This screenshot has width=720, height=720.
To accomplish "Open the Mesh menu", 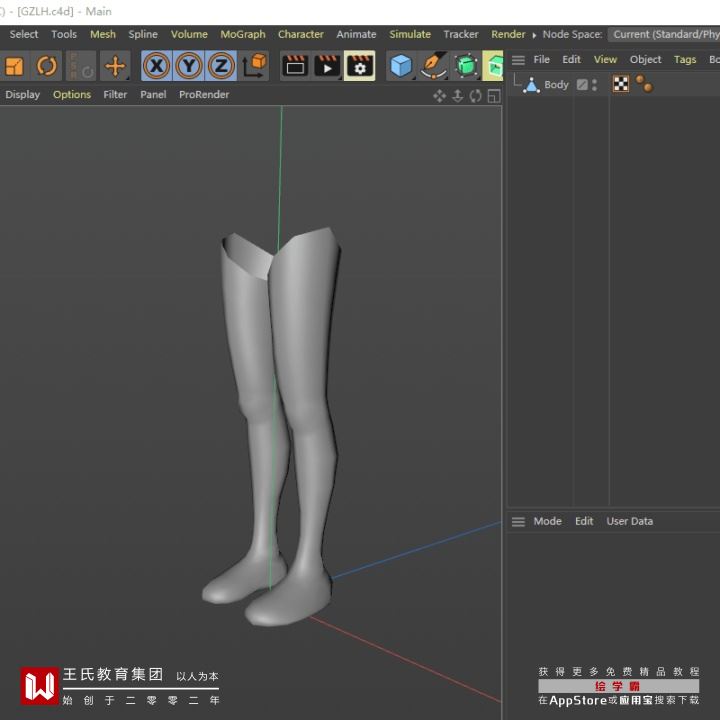I will point(103,34).
